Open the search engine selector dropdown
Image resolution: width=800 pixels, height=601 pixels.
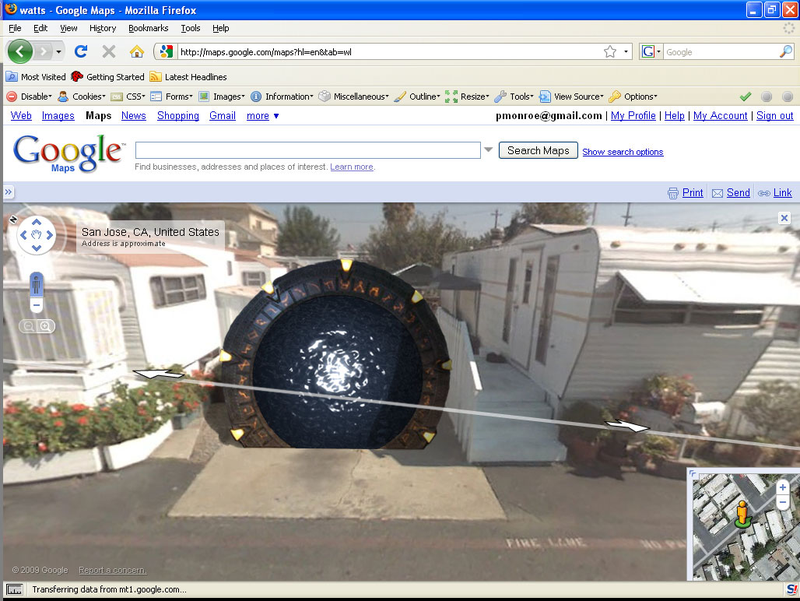[651, 52]
